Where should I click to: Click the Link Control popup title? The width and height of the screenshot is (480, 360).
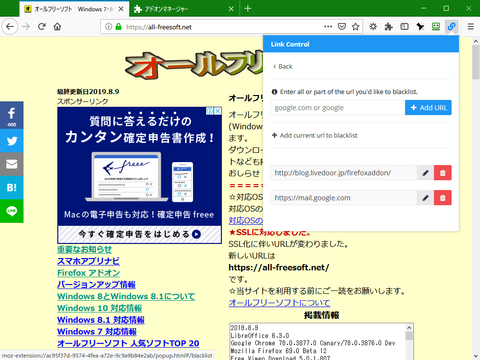(x=290, y=44)
